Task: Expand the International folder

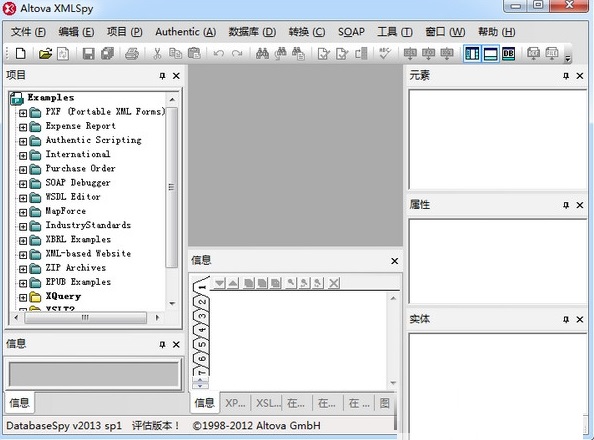Action: click(x=23, y=155)
